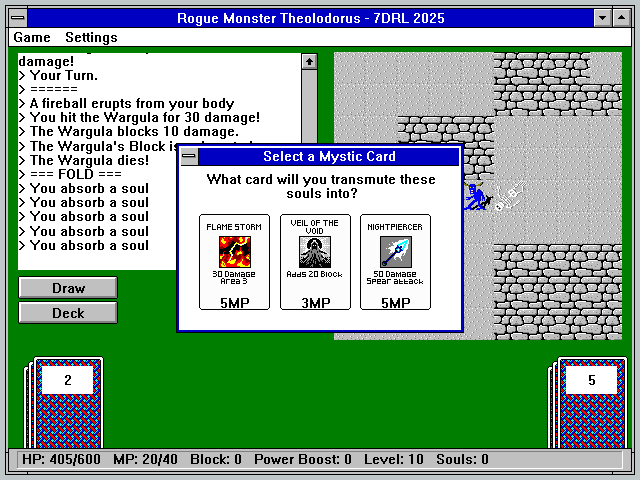Minimize the game window

(x=602, y=18)
